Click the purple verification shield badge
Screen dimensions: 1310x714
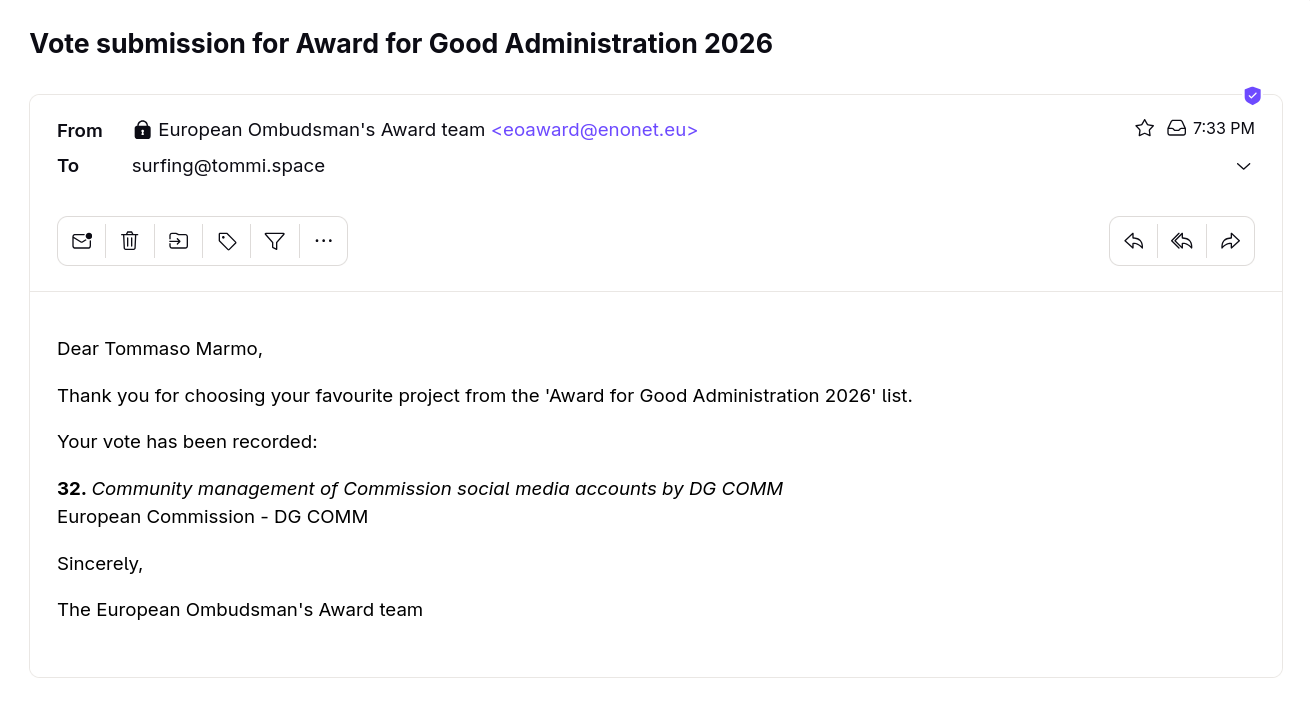click(1252, 96)
